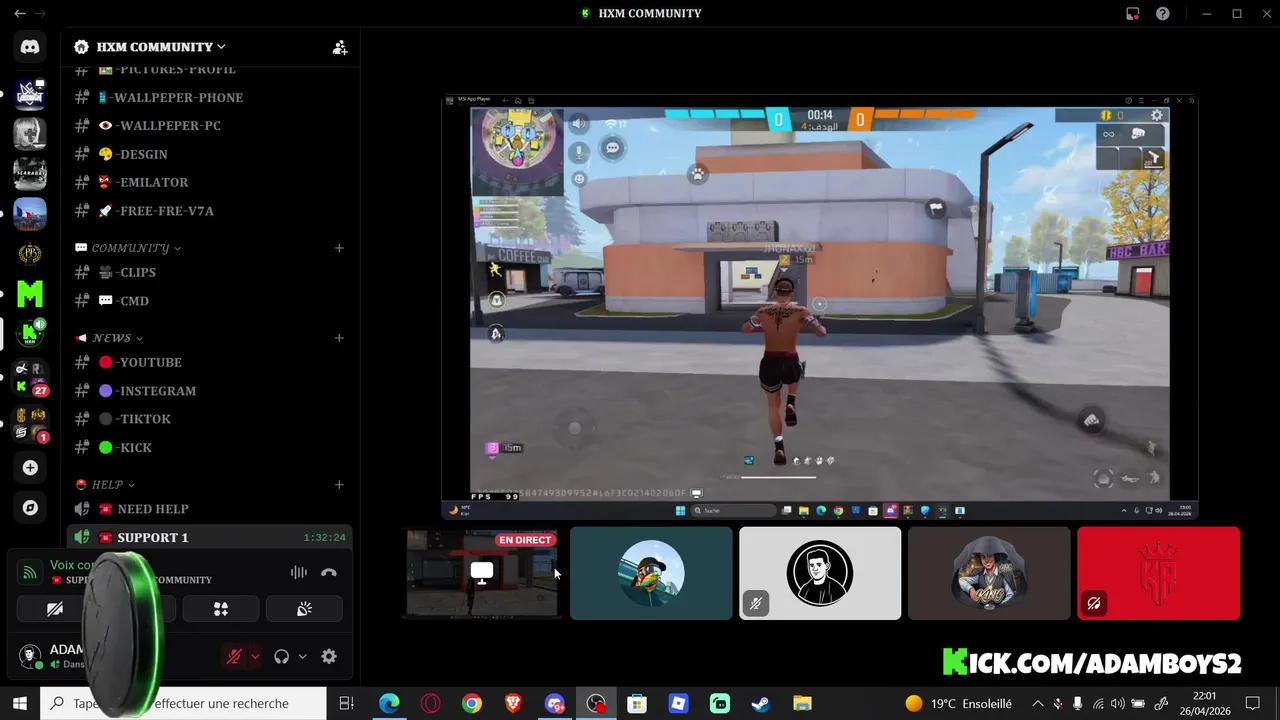Open the green M server icon
The width and height of the screenshot is (1280, 720).
(30, 293)
